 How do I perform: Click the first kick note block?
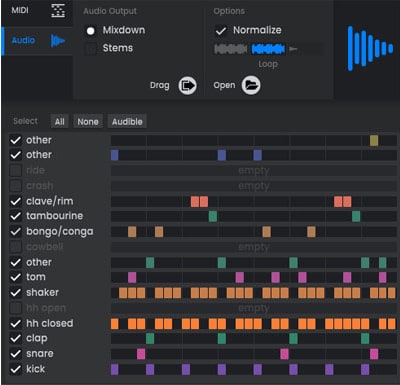click(114, 369)
